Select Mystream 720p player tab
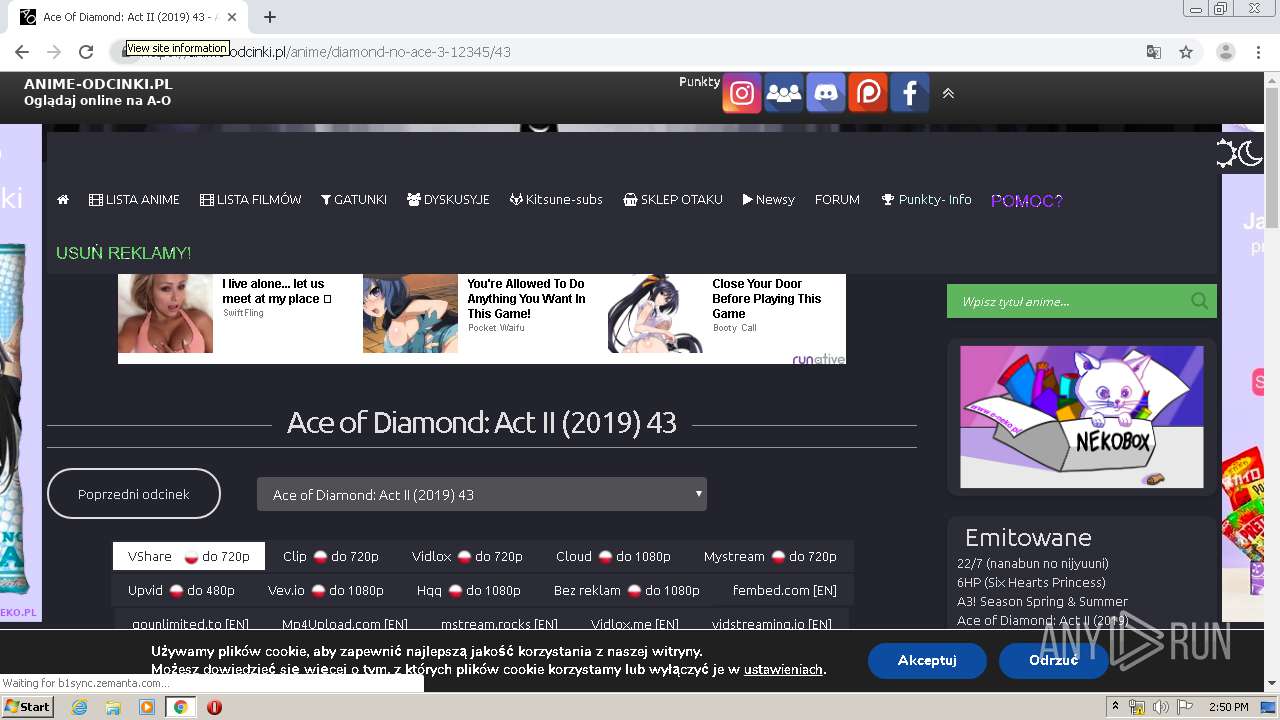1280x720 pixels. tap(770, 556)
